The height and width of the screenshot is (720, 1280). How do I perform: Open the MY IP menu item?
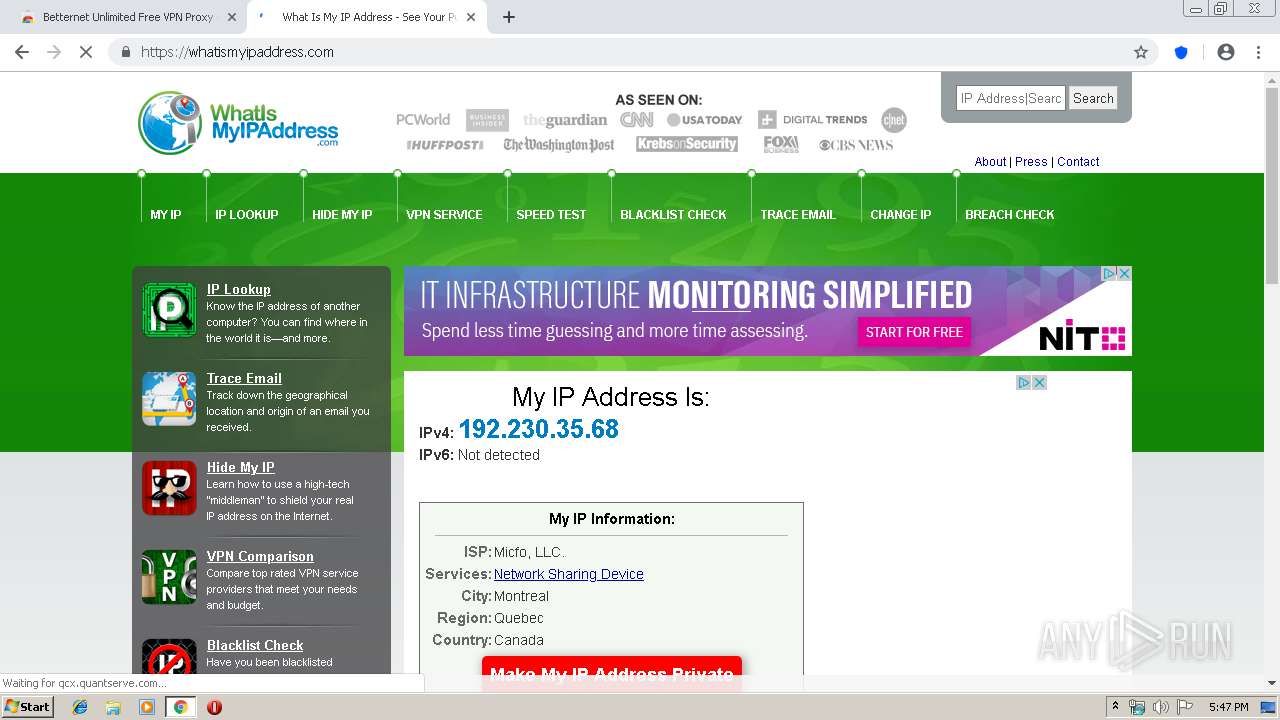click(166, 214)
